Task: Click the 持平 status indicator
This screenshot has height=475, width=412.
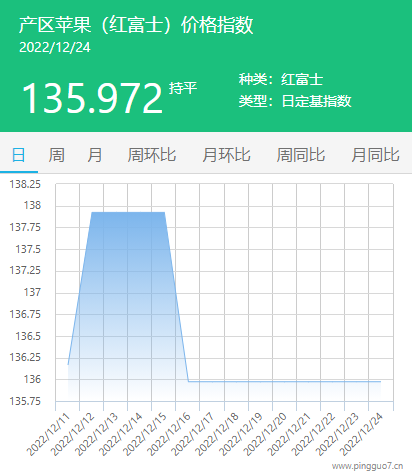Action: point(183,88)
